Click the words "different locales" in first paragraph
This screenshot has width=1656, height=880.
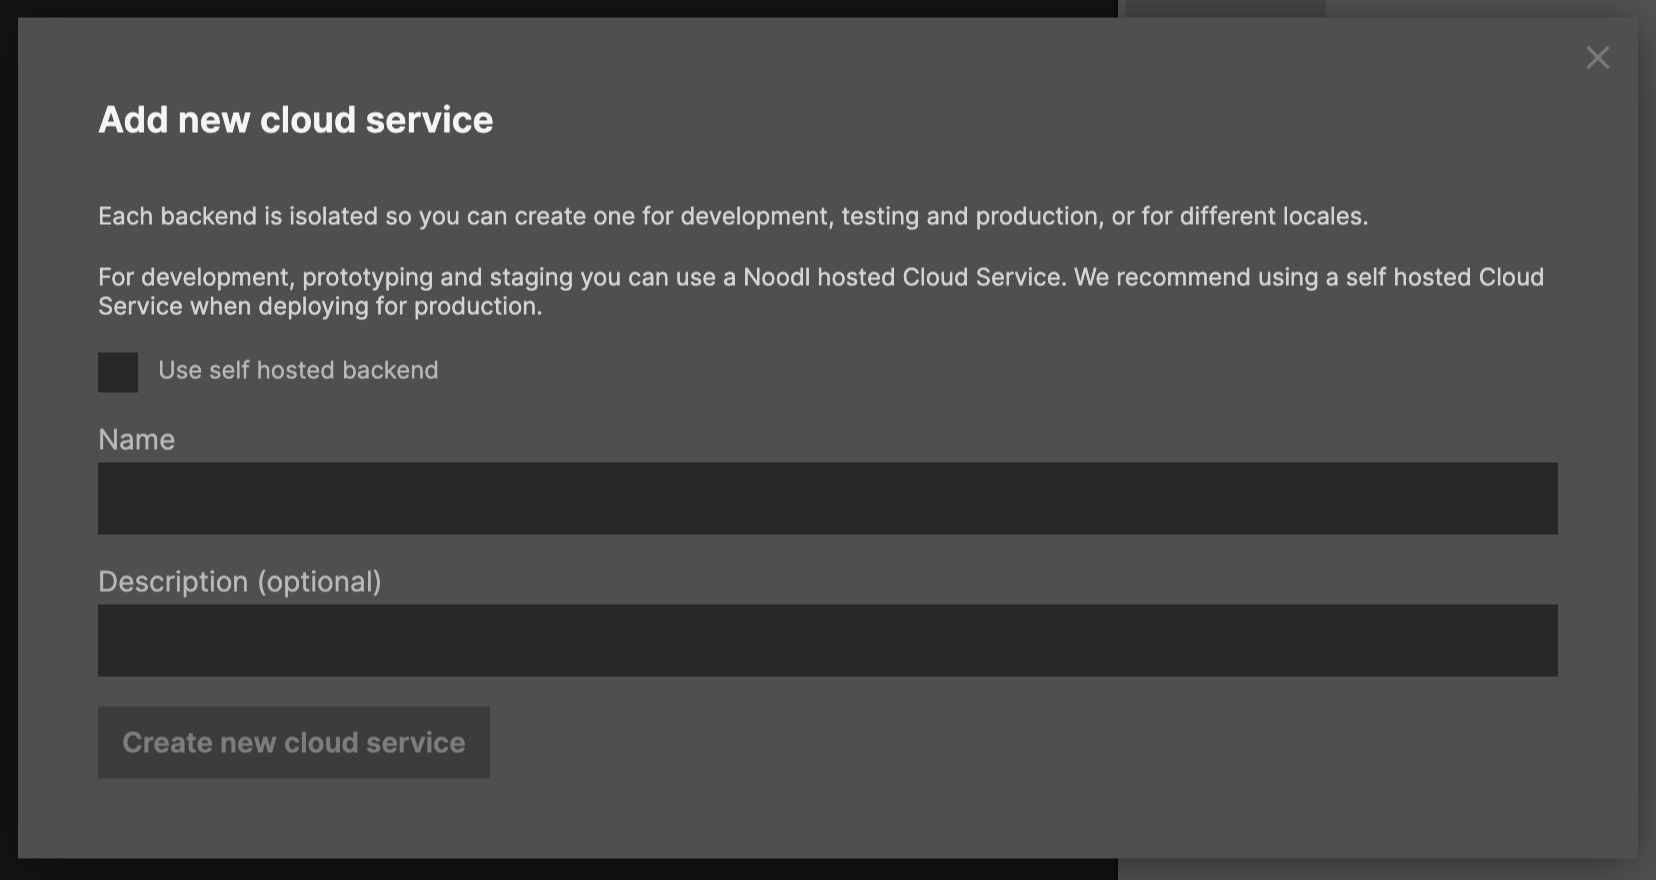click(x=1272, y=217)
